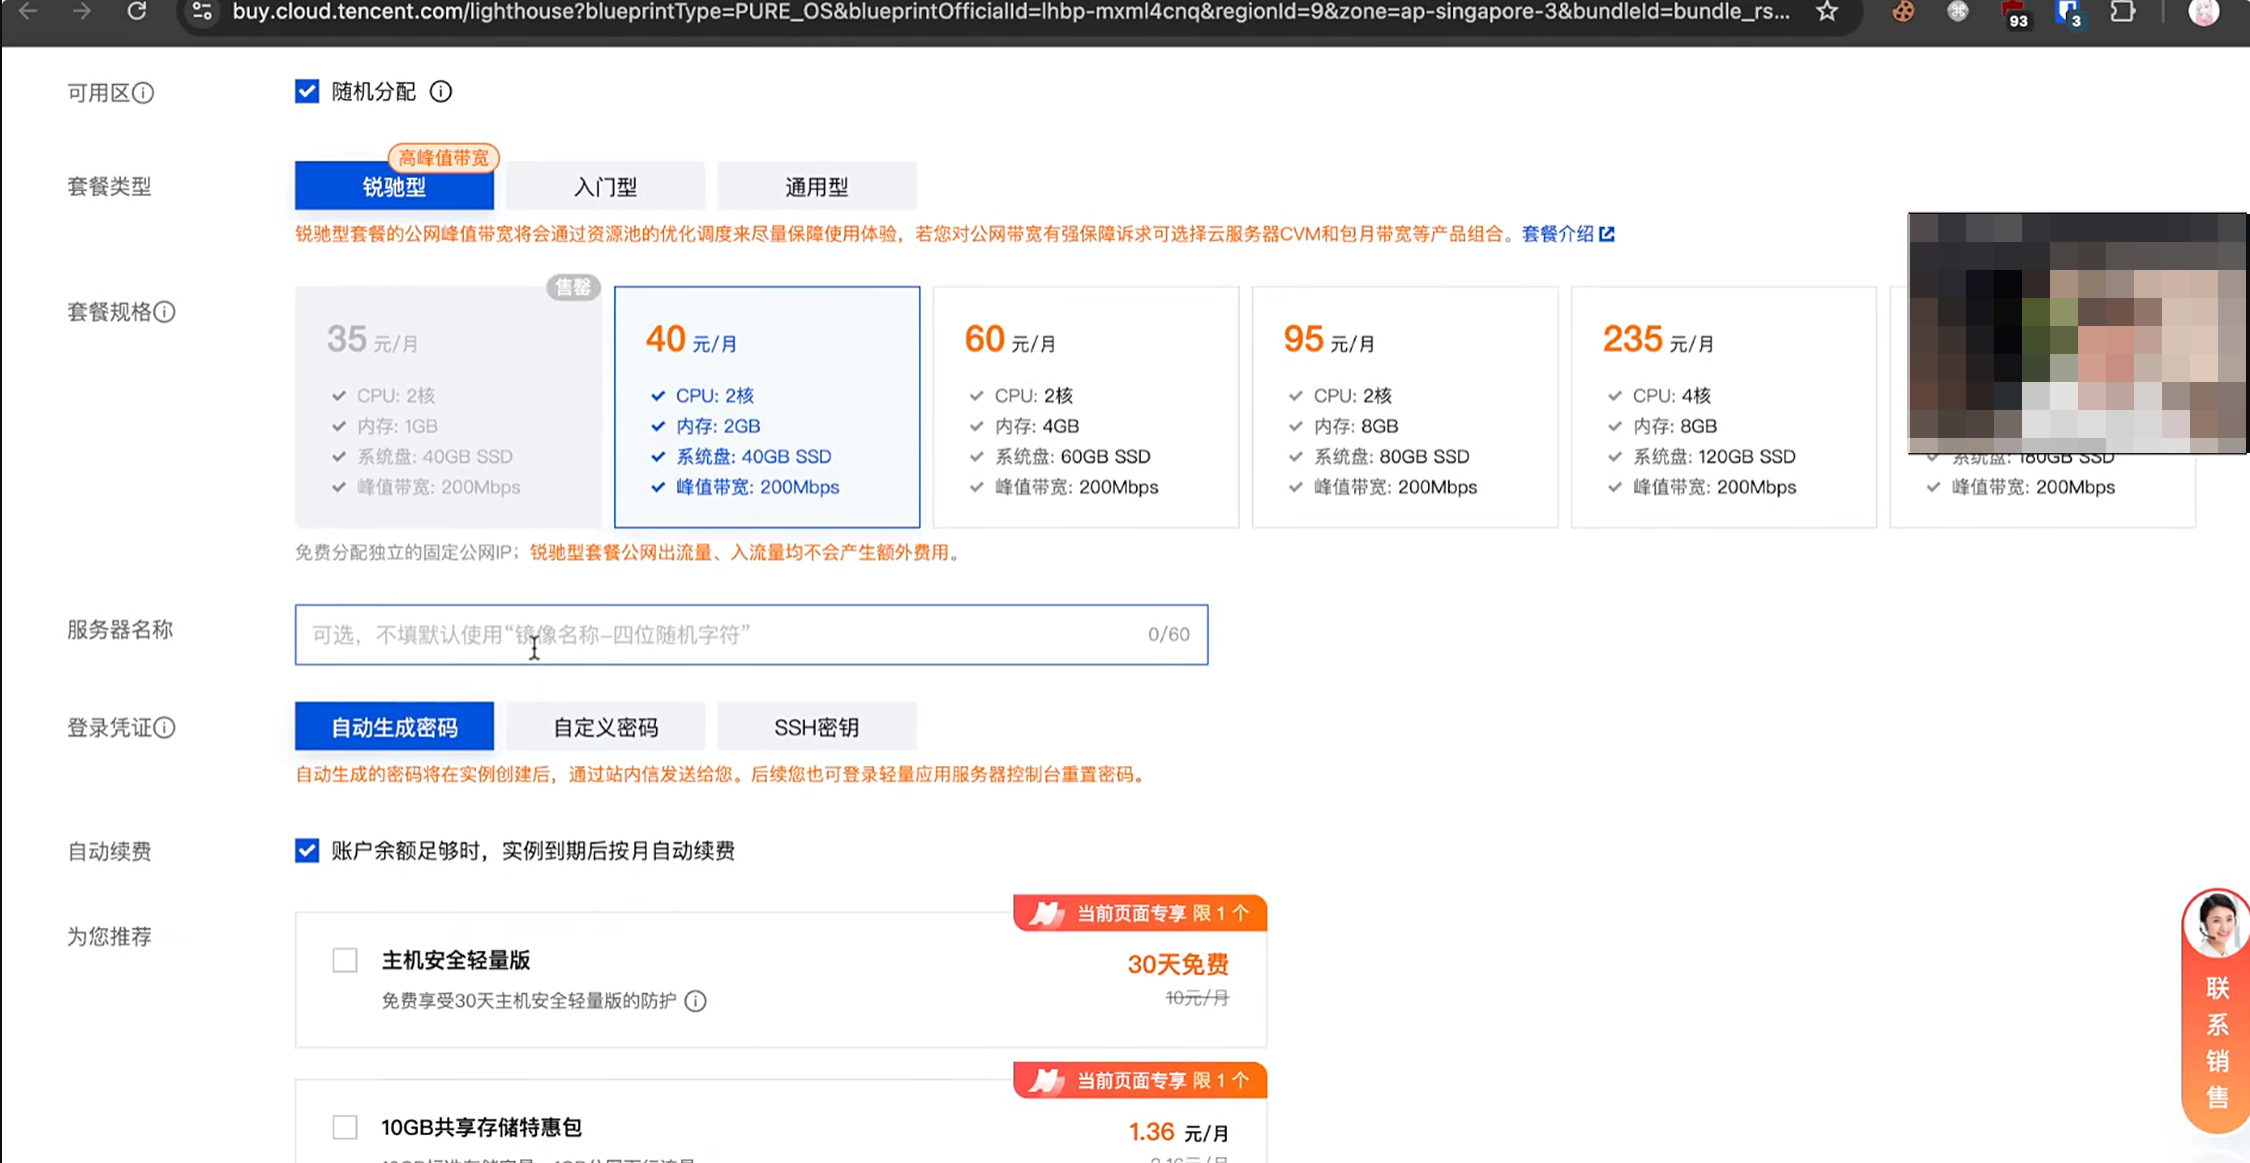Click the info icon next to 套餐规格

165,312
